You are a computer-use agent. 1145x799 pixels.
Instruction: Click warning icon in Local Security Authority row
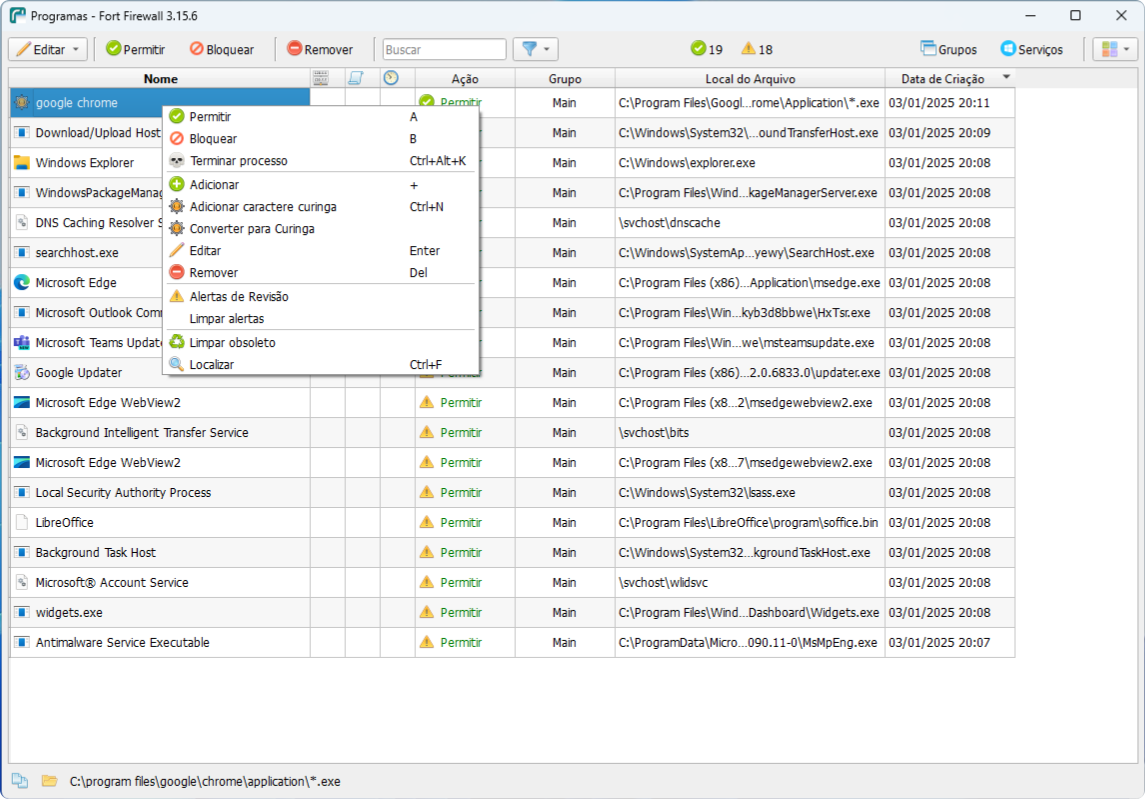(426, 492)
